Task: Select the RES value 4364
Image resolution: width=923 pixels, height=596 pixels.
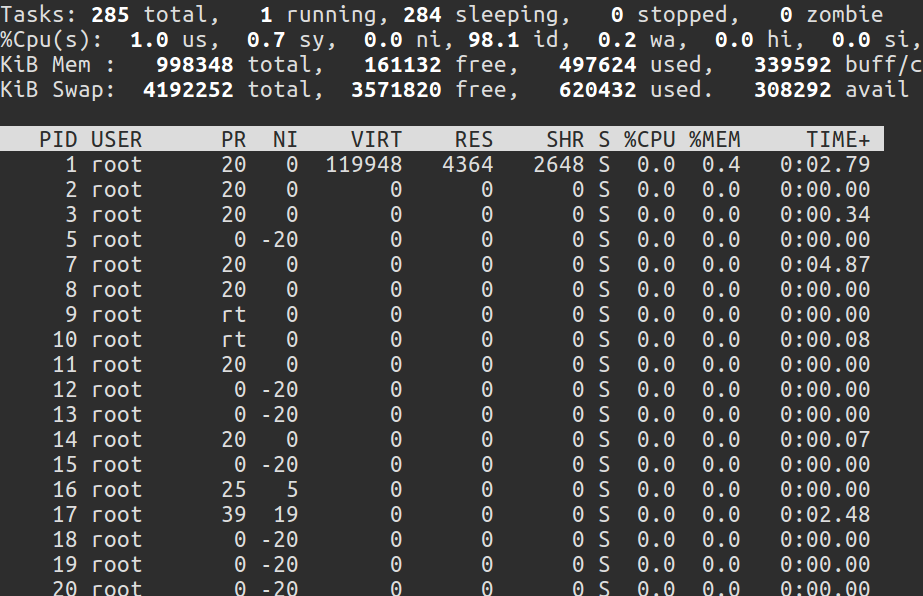Action: [467, 165]
